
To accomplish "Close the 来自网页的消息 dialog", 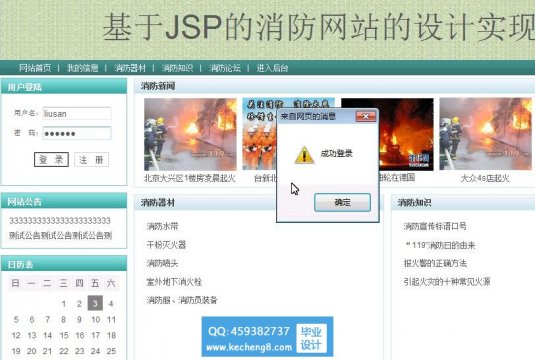I will [x=366, y=116].
